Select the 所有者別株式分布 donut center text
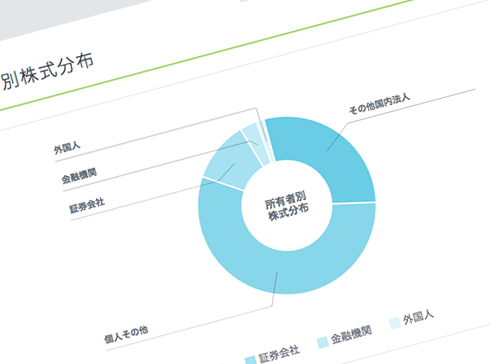This screenshot has width=490, height=364. [x=287, y=206]
